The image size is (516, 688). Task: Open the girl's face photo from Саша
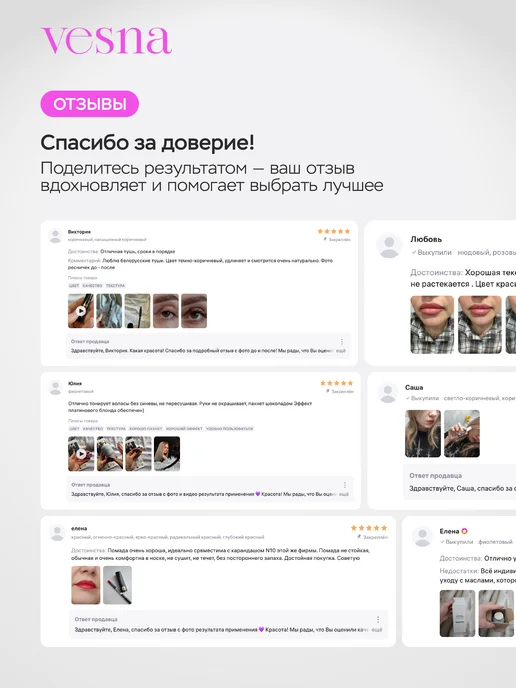pos(423,434)
